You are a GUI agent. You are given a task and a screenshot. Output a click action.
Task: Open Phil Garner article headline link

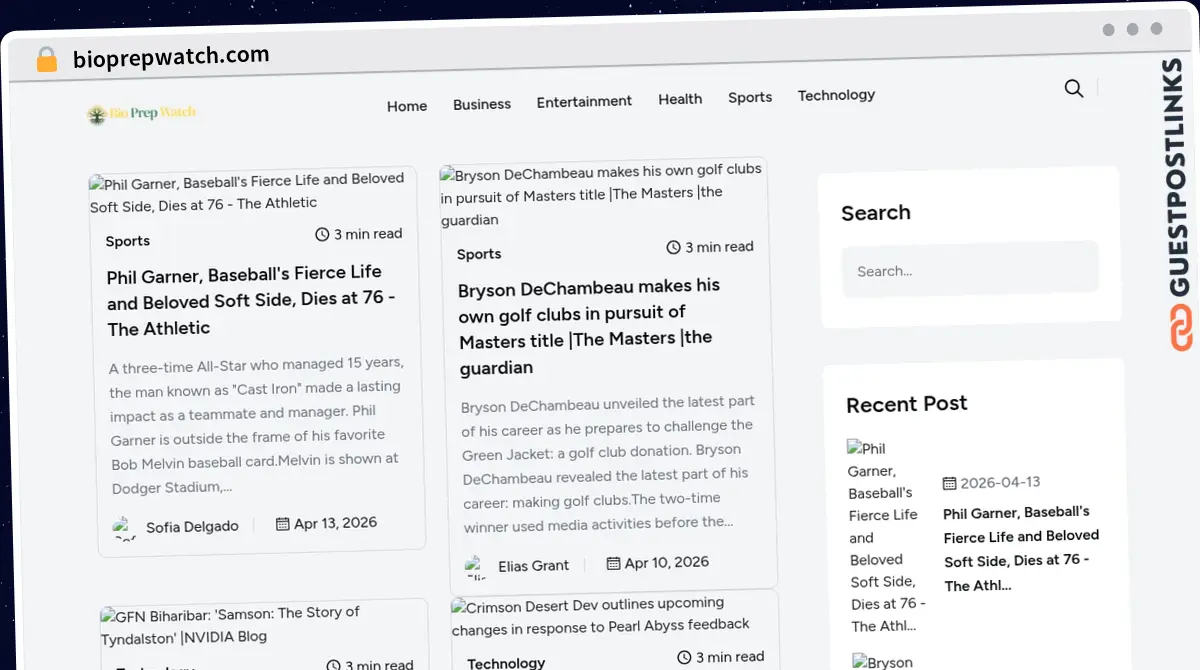pos(252,300)
